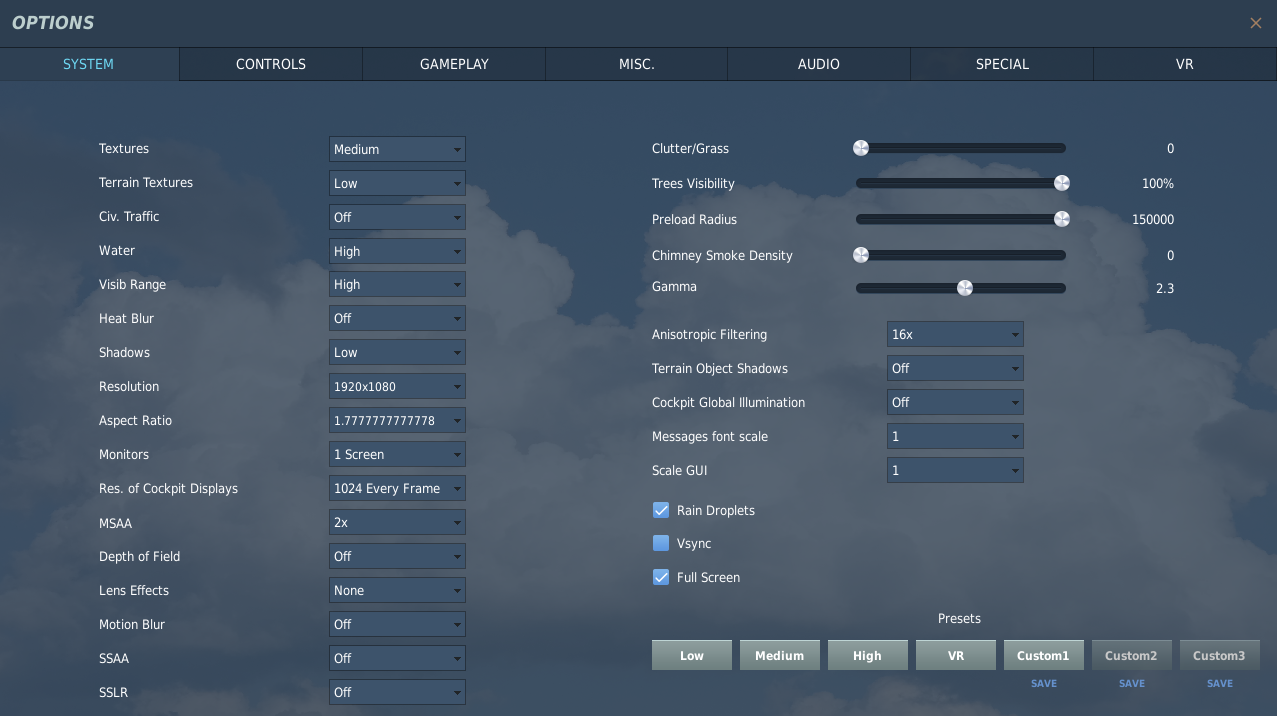
Task: Enable the Vsync checkbox
Action: pyautogui.click(x=661, y=543)
